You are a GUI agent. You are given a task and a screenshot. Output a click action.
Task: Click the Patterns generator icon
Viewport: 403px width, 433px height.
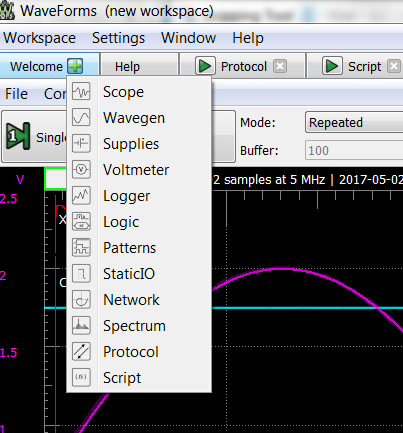point(81,248)
